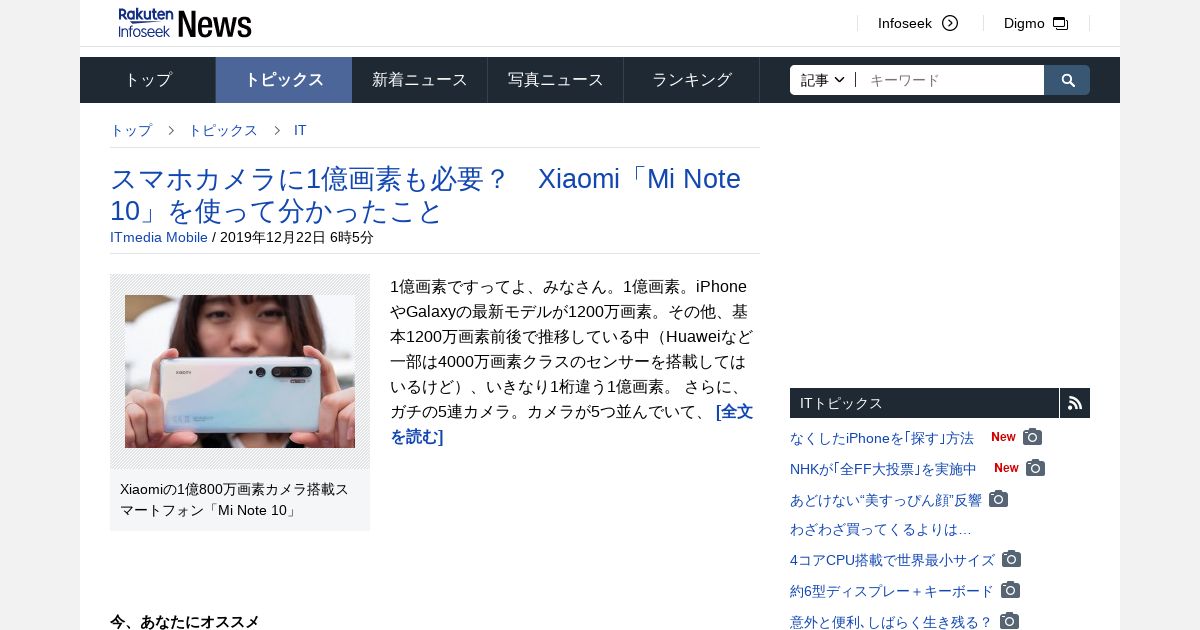Click camera icon beside NHKが「全FF大投票」を実施中
This screenshot has height=630, width=1200.
point(1036,468)
